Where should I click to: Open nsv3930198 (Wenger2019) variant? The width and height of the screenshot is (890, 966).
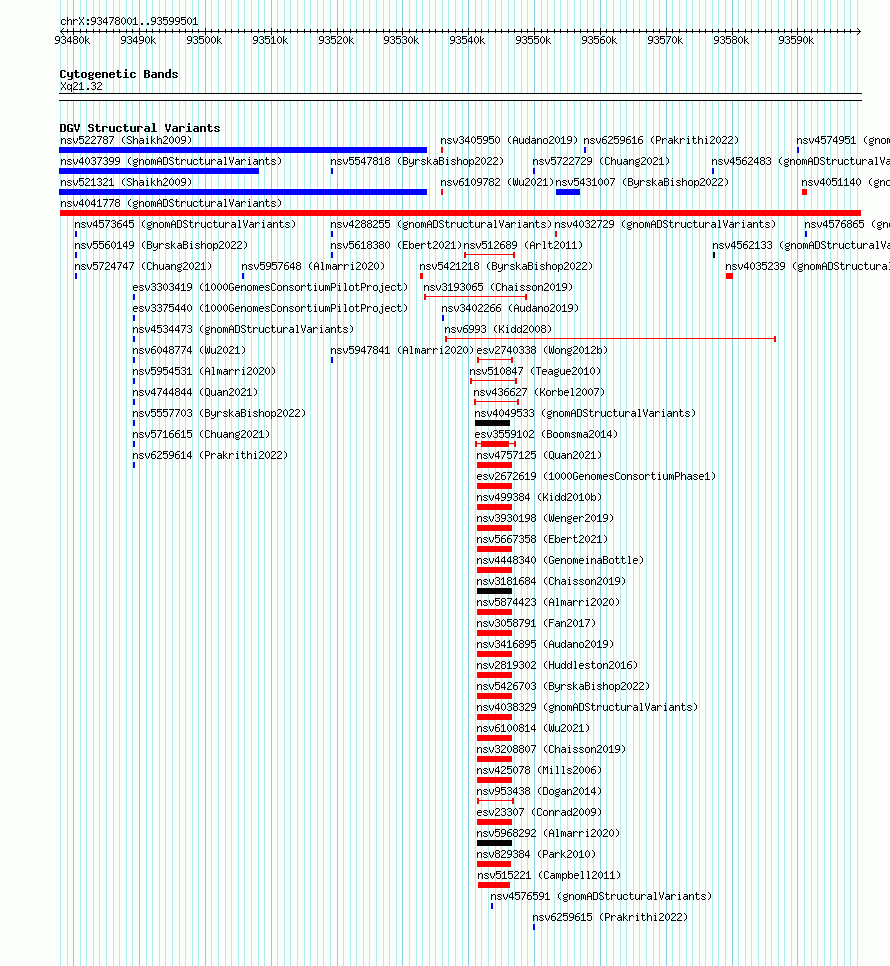point(545,518)
